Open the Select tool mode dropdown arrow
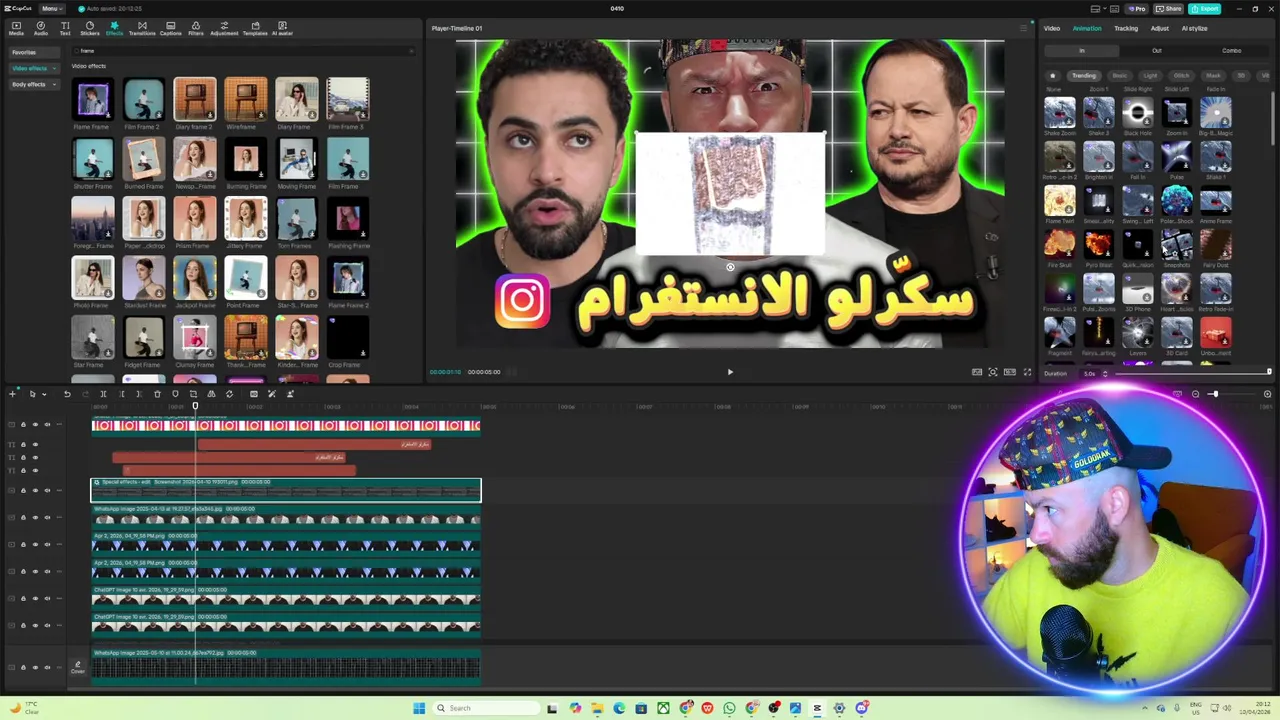1280x720 pixels. [x=43, y=394]
